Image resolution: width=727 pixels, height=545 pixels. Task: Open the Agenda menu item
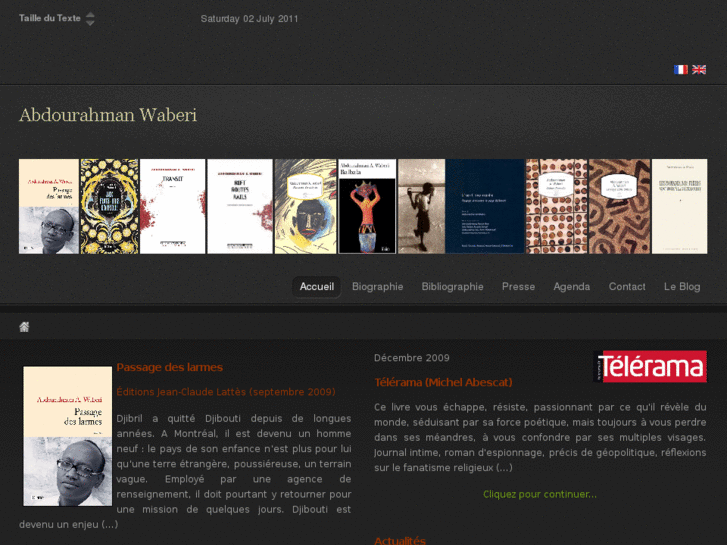pyautogui.click(x=572, y=287)
